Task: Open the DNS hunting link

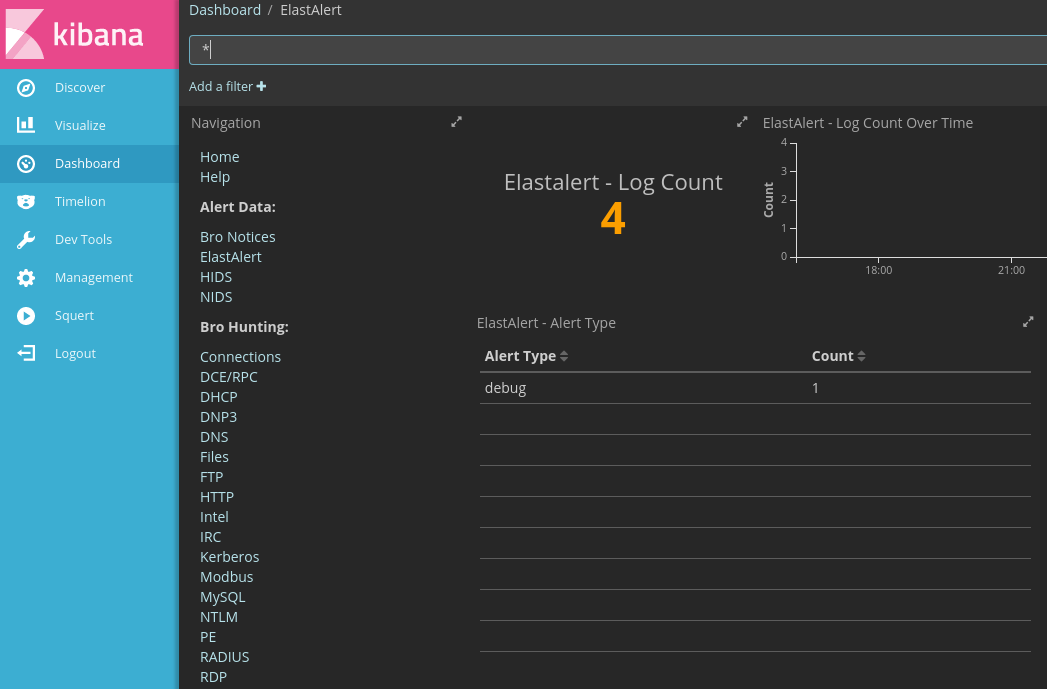Action: (x=214, y=437)
